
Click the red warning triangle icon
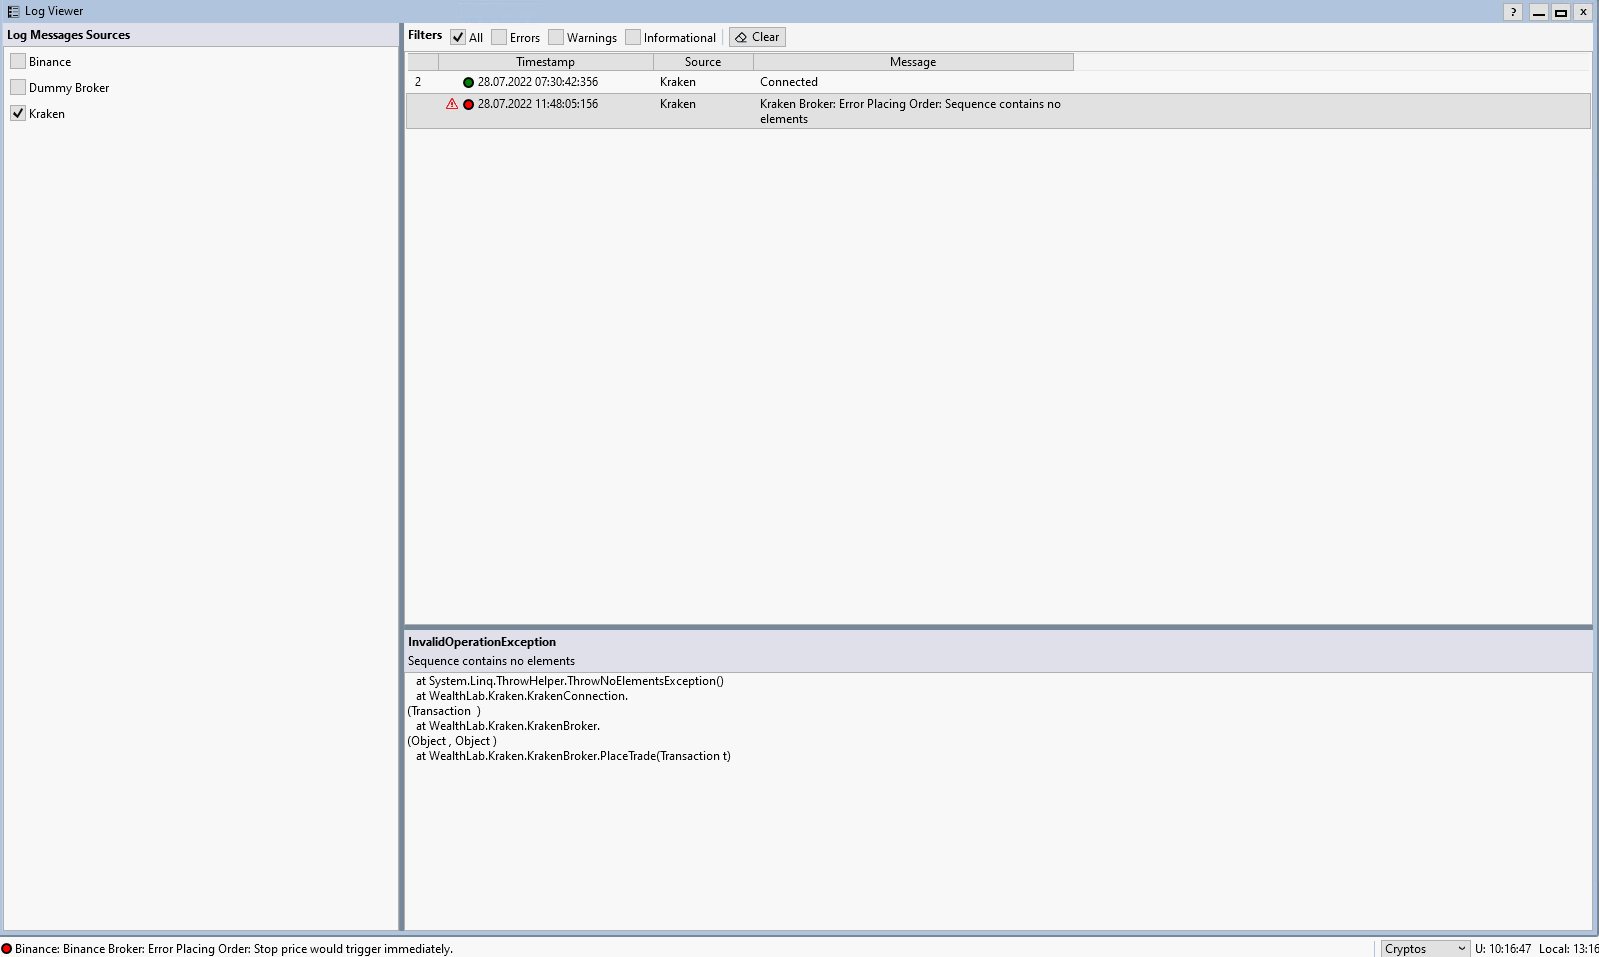[452, 104]
